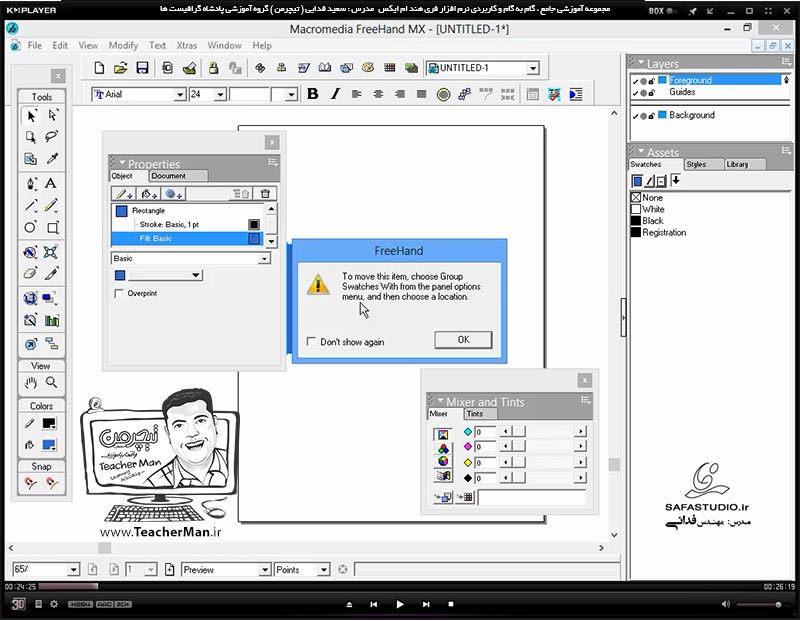This screenshot has width=800, height=621.
Task: Select the Knife tool
Action: click(51, 274)
